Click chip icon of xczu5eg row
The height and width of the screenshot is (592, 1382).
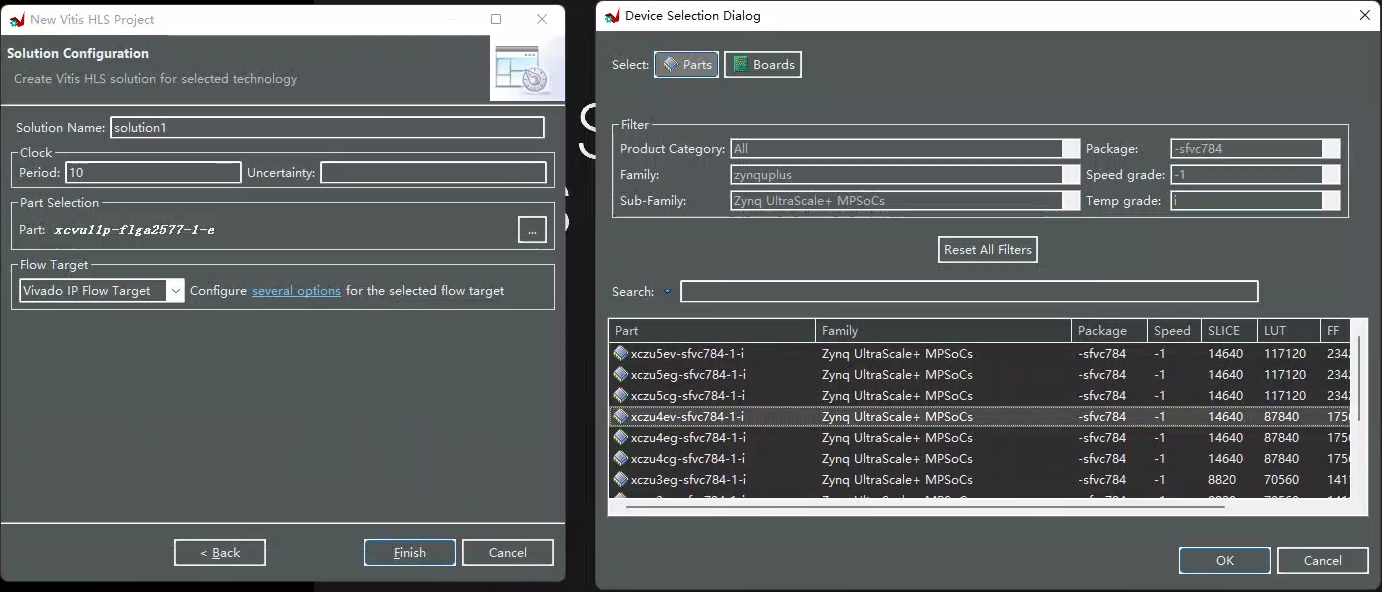tap(621, 375)
